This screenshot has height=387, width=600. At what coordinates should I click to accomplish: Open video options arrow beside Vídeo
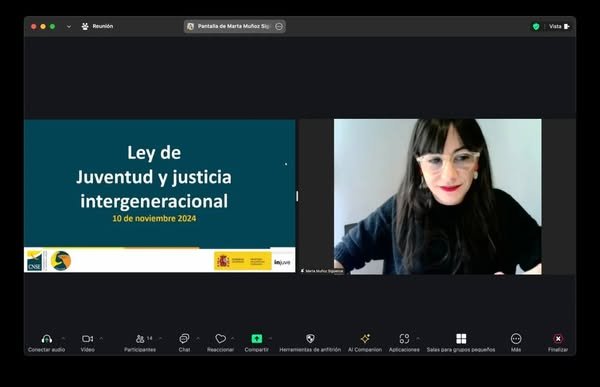[101, 338]
